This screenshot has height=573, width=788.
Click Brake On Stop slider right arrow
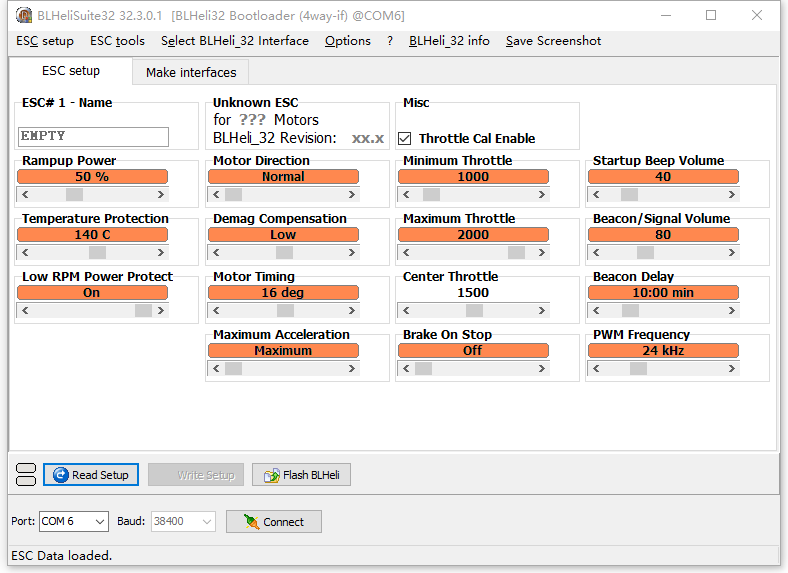(542, 368)
